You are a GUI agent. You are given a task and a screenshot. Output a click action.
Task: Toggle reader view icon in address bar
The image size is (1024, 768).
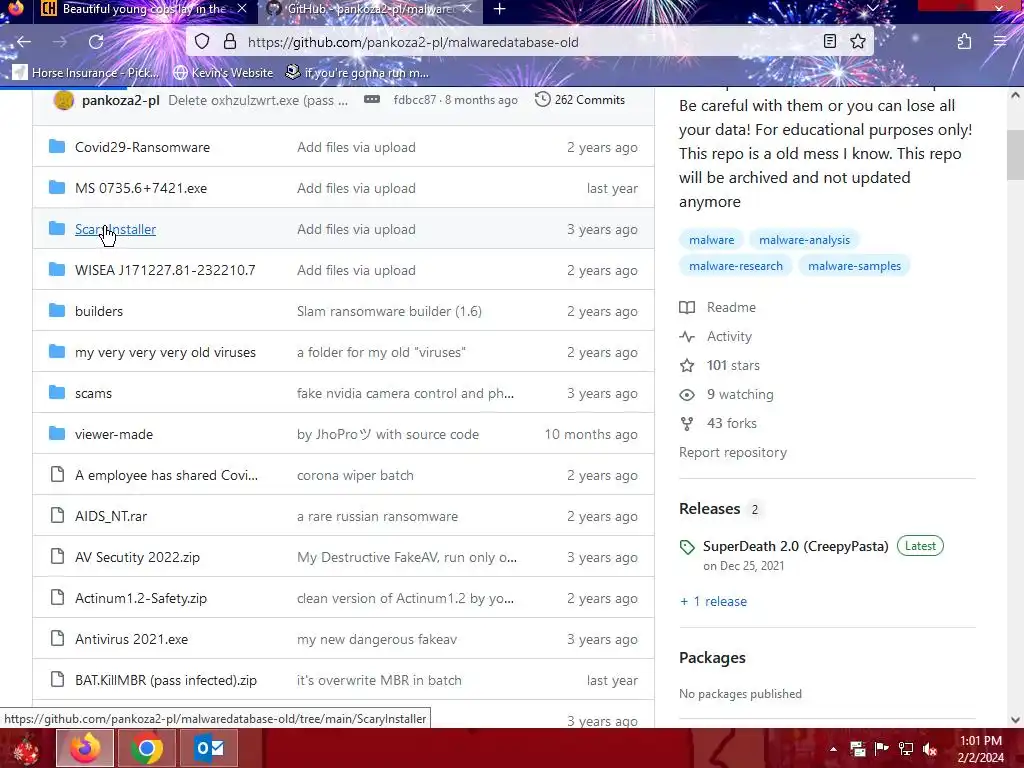click(829, 42)
